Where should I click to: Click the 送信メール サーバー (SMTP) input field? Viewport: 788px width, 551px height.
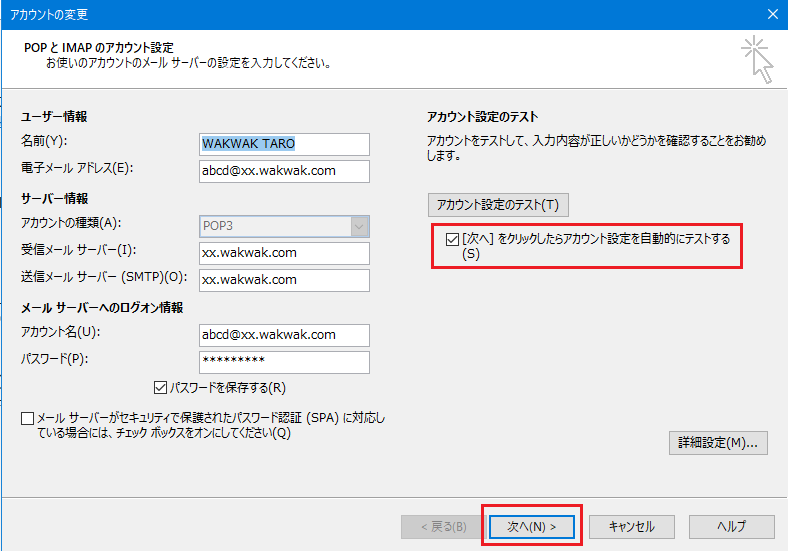point(284,281)
